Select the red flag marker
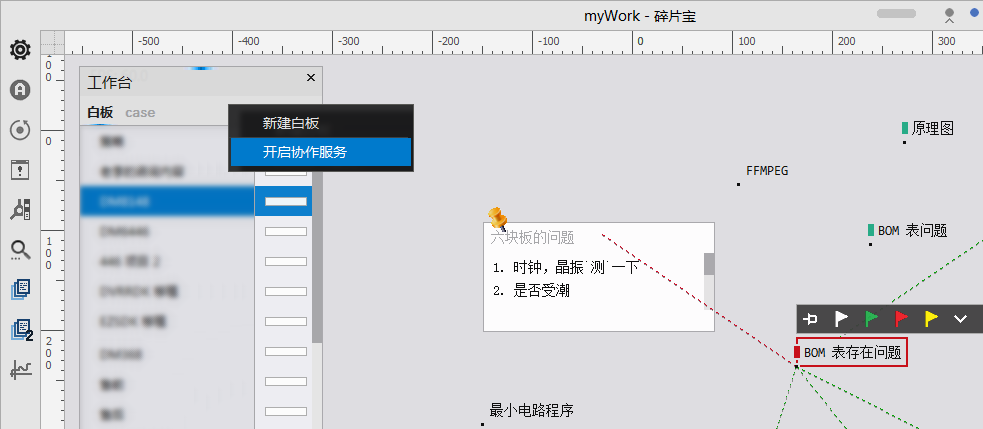 [x=901, y=319]
